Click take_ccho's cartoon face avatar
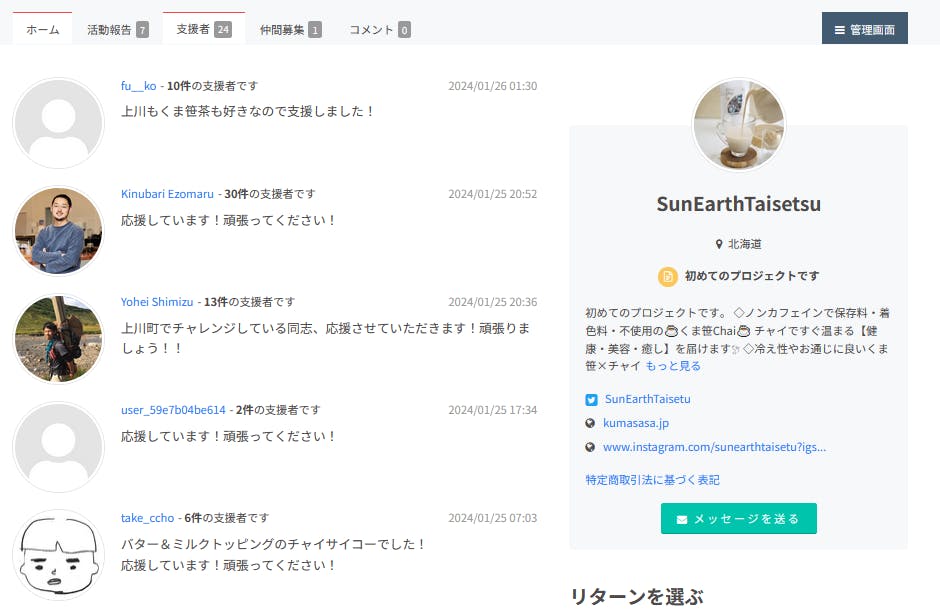 point(58,555)
